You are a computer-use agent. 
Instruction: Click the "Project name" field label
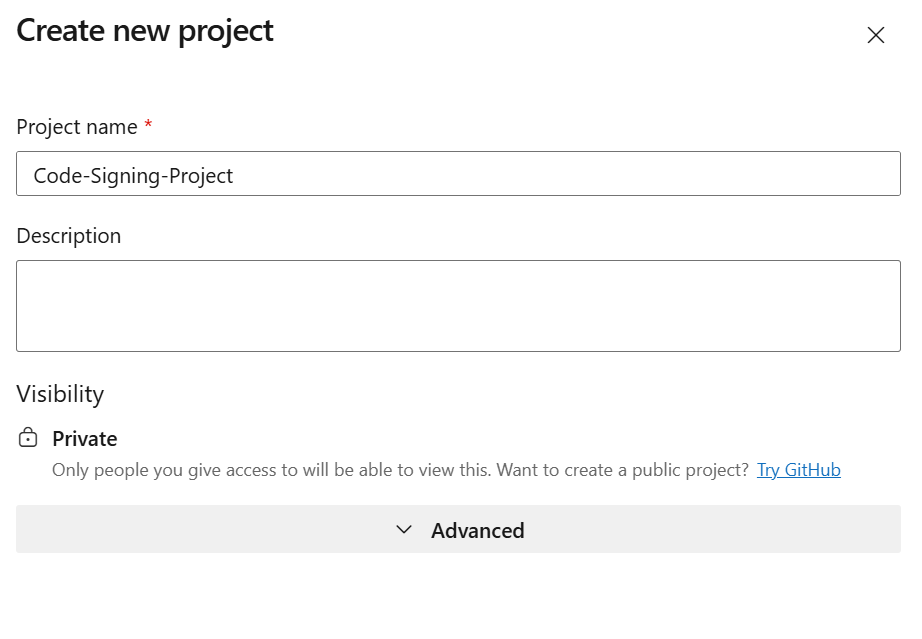[x=77, y=127]
